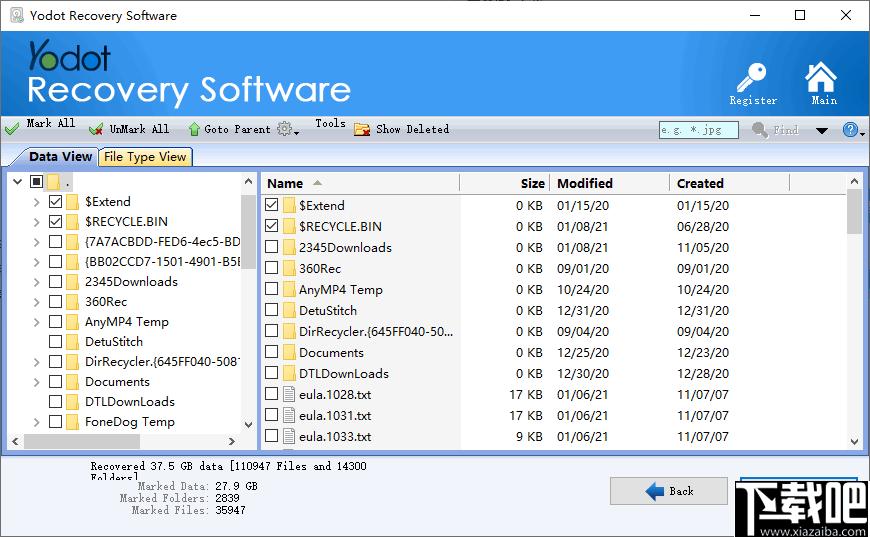Click the Tools label
870x537 pixels.
pos(330,123)
